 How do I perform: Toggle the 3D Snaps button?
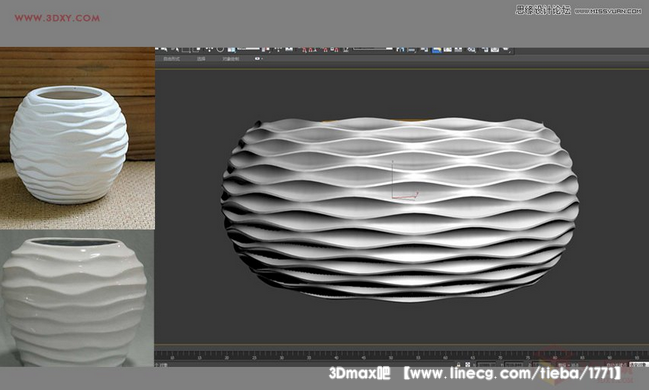coord(304,50)
